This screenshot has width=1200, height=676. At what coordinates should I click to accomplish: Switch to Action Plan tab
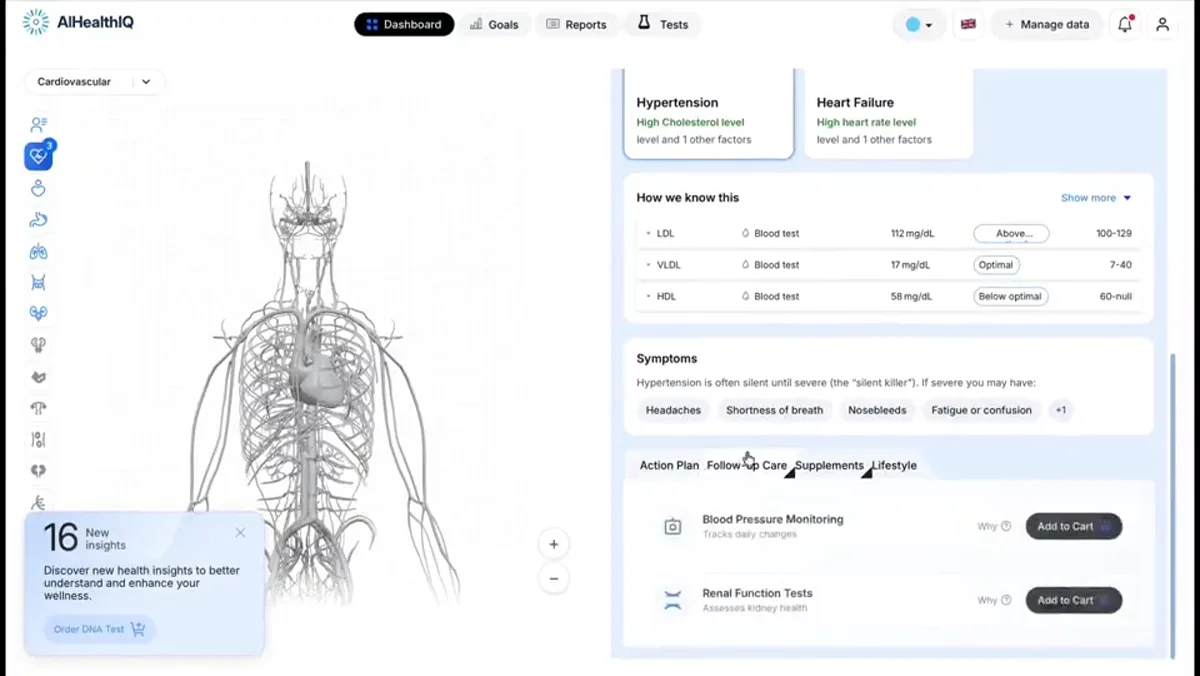point(669,465)
